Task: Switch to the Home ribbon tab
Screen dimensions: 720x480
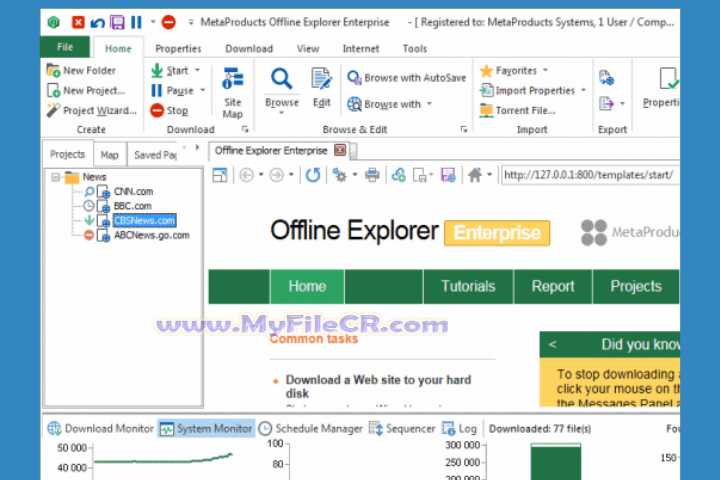Action: (x=118, y=48)
